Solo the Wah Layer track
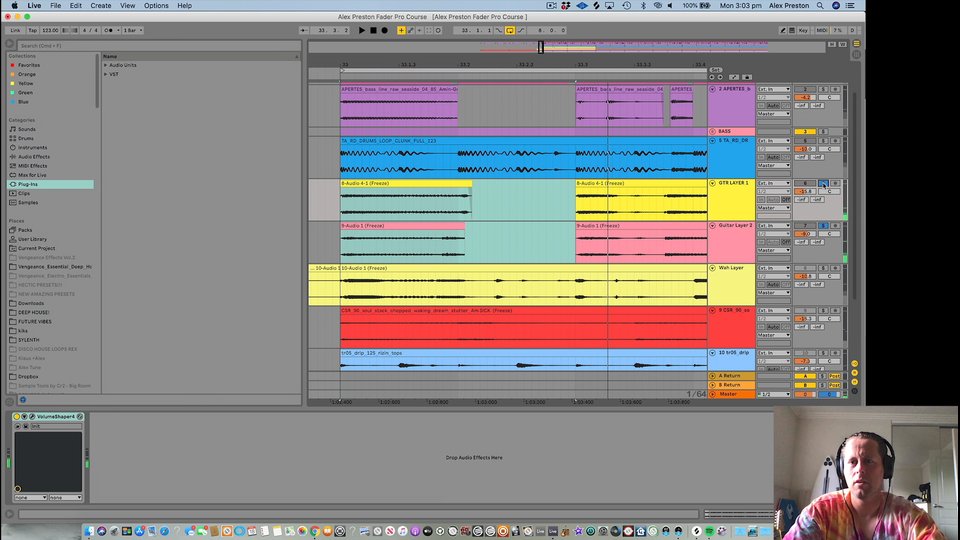960x540 pixels. 823,268
